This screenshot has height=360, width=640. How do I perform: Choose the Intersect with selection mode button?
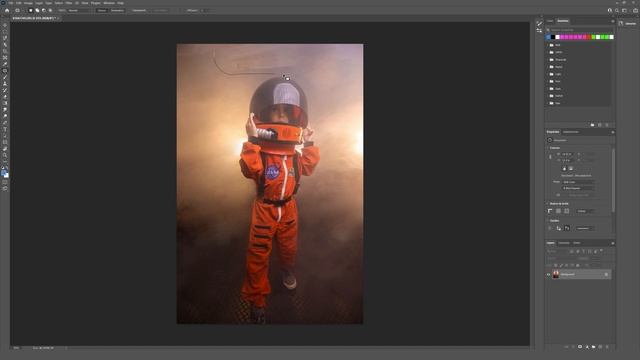(x=50, y=10)
